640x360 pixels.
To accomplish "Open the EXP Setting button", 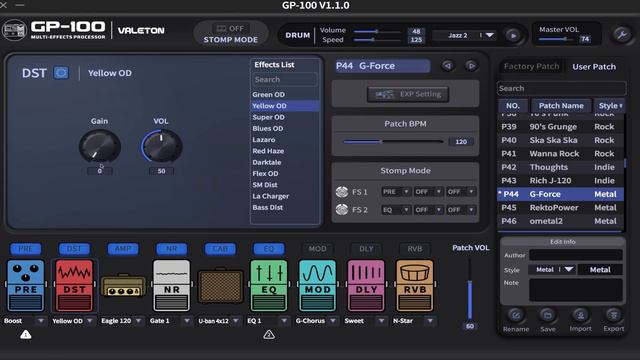I will (408, 94).
